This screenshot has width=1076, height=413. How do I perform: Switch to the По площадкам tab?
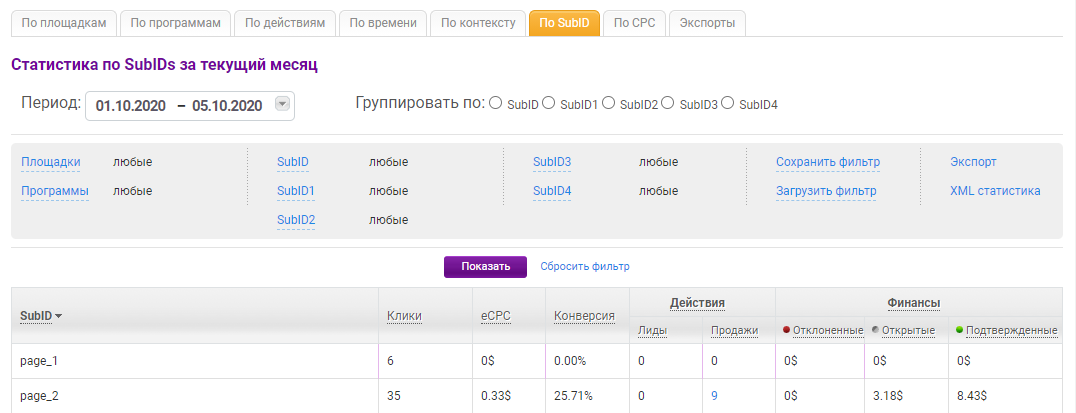tap(62, 22)
